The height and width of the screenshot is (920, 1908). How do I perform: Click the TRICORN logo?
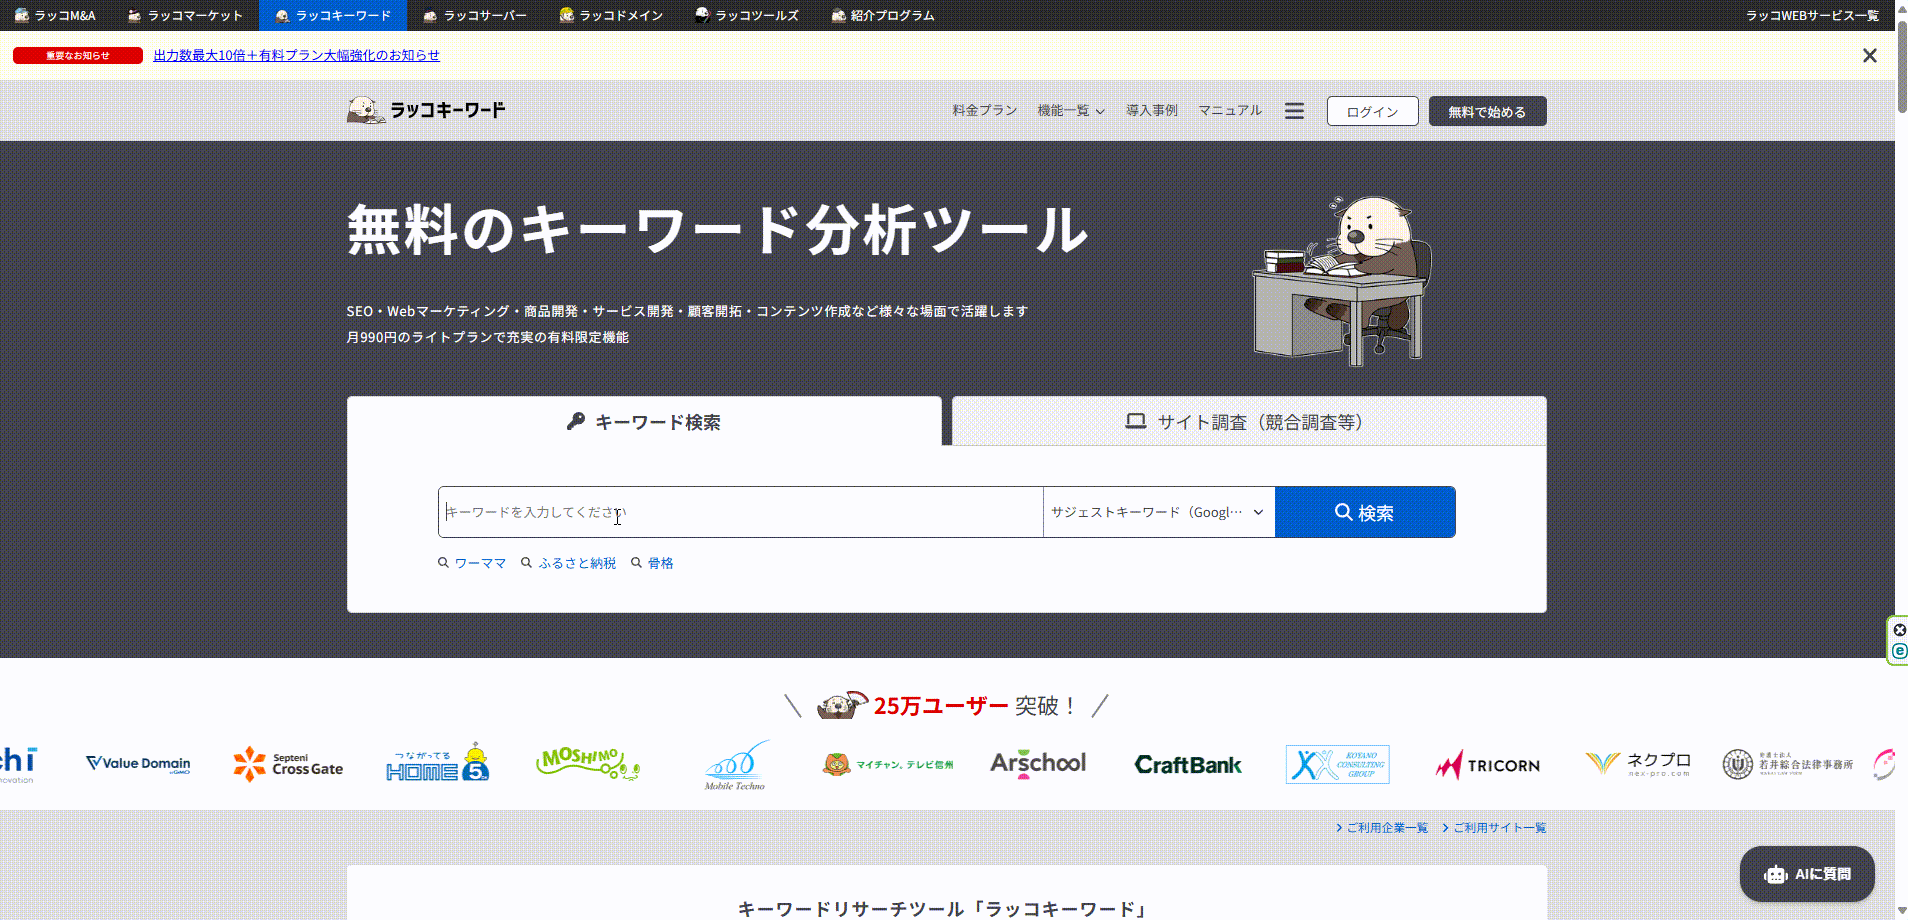point(1488,765)
